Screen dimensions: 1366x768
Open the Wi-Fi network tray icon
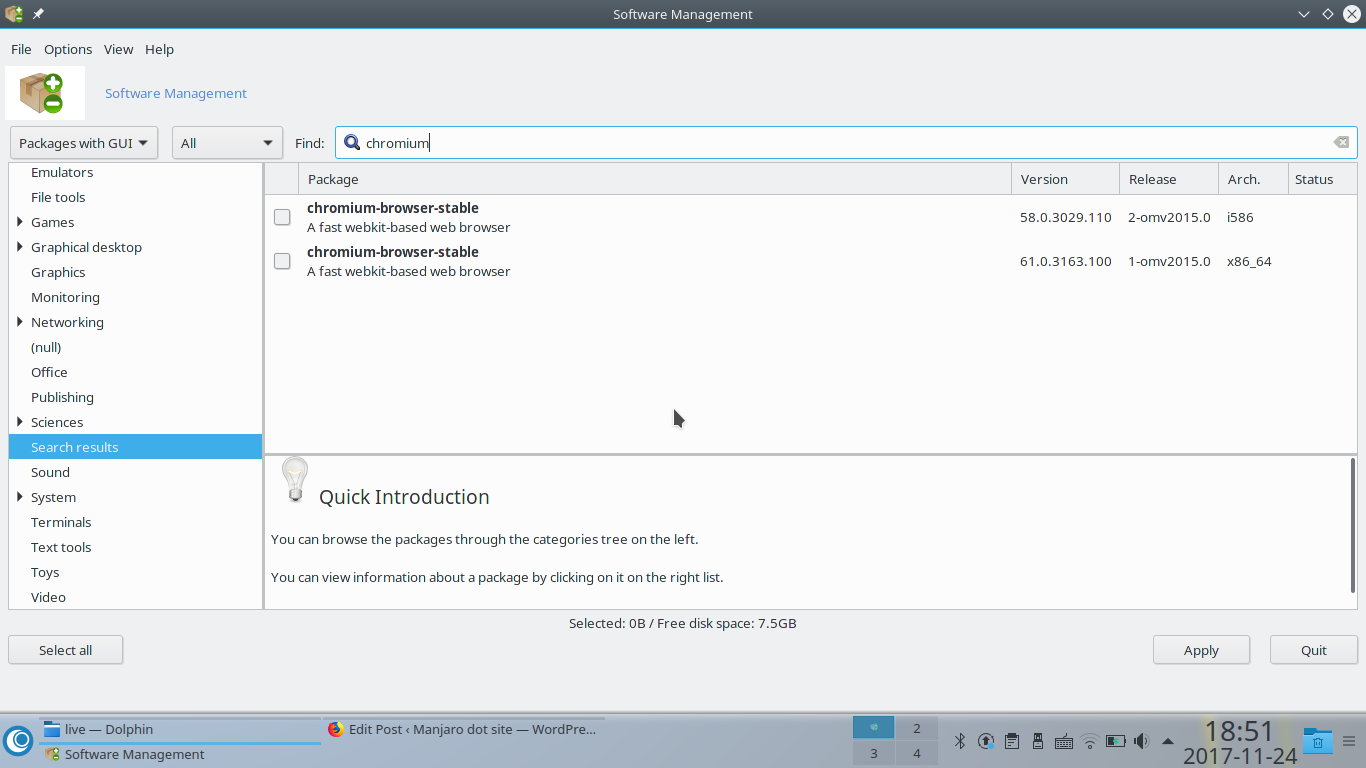1090,741
